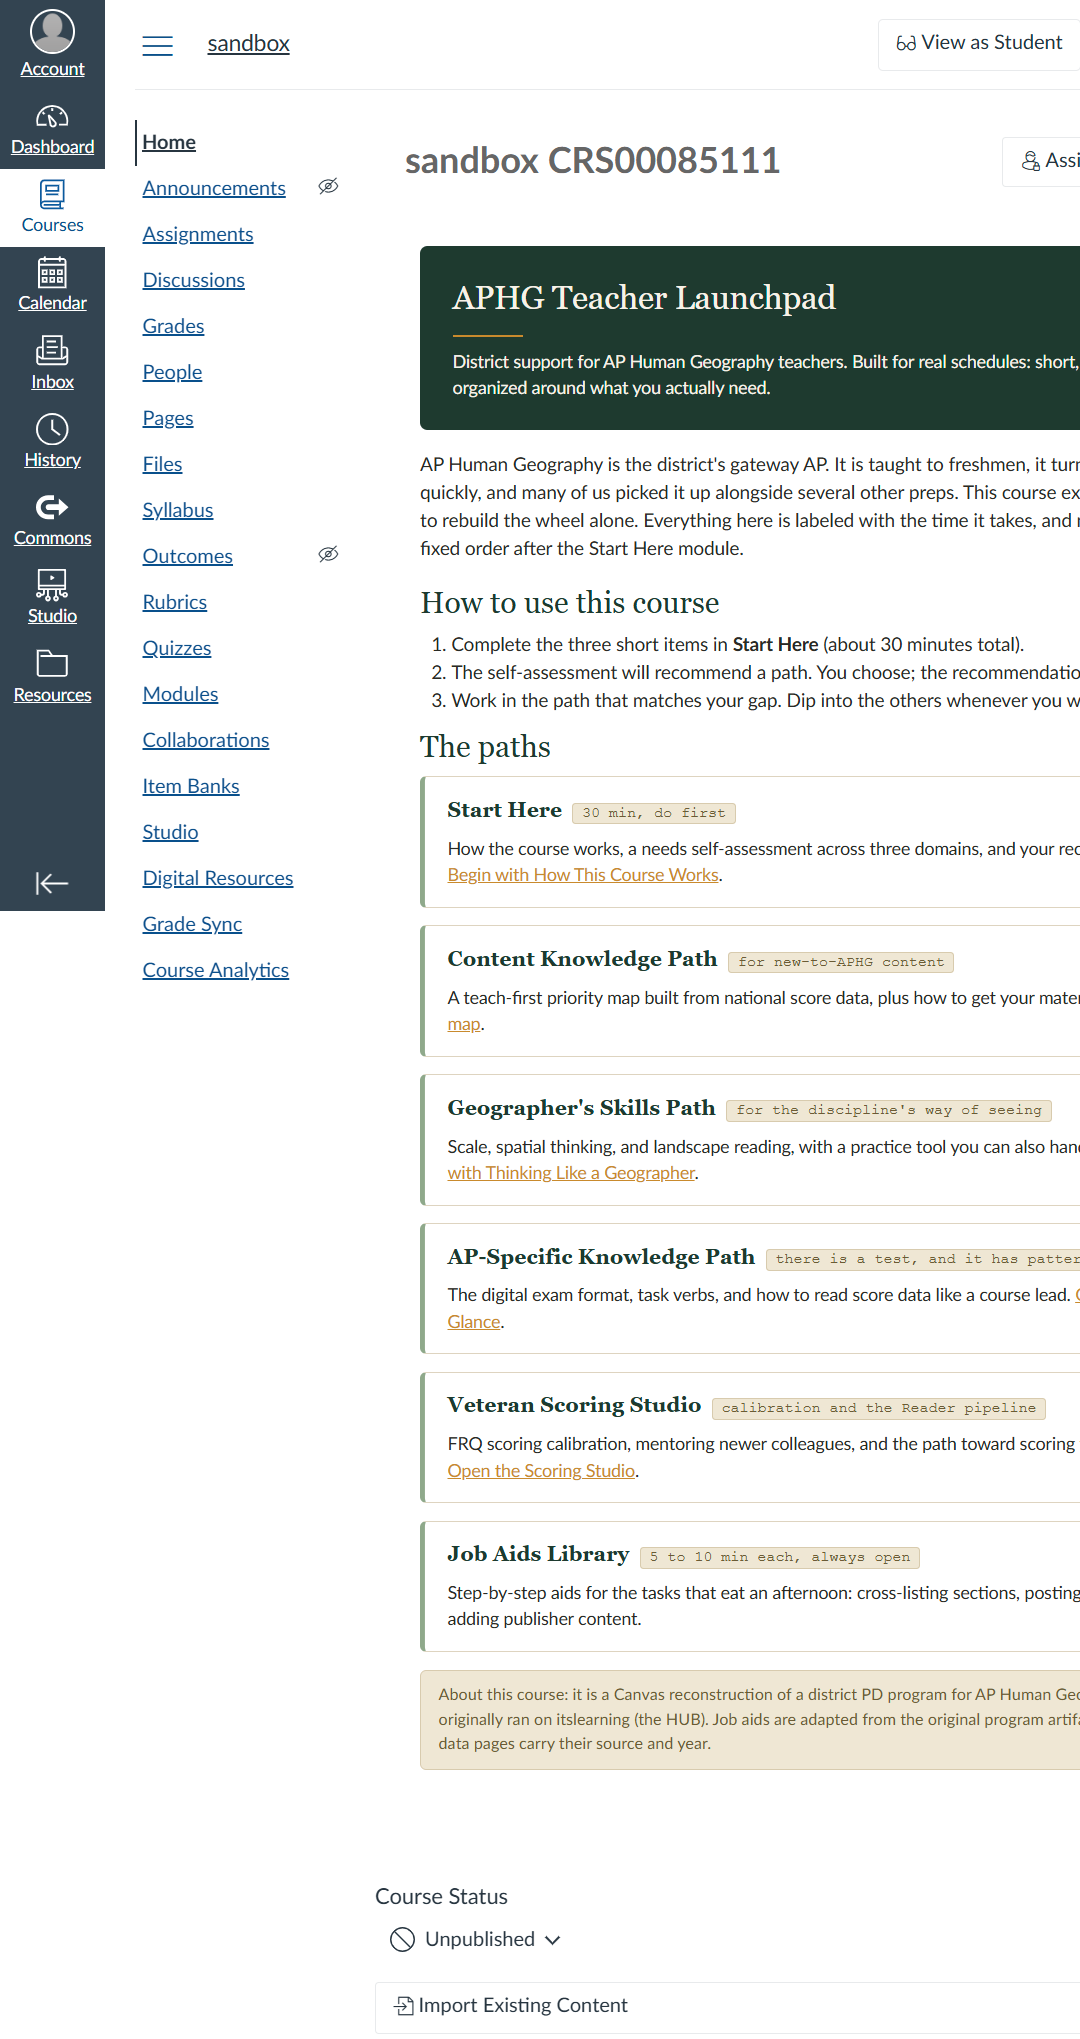The image size is (1080, 2039).
Task: Open Announcements in course navigation
Action: pyautogui.click(x=214, y=188)
